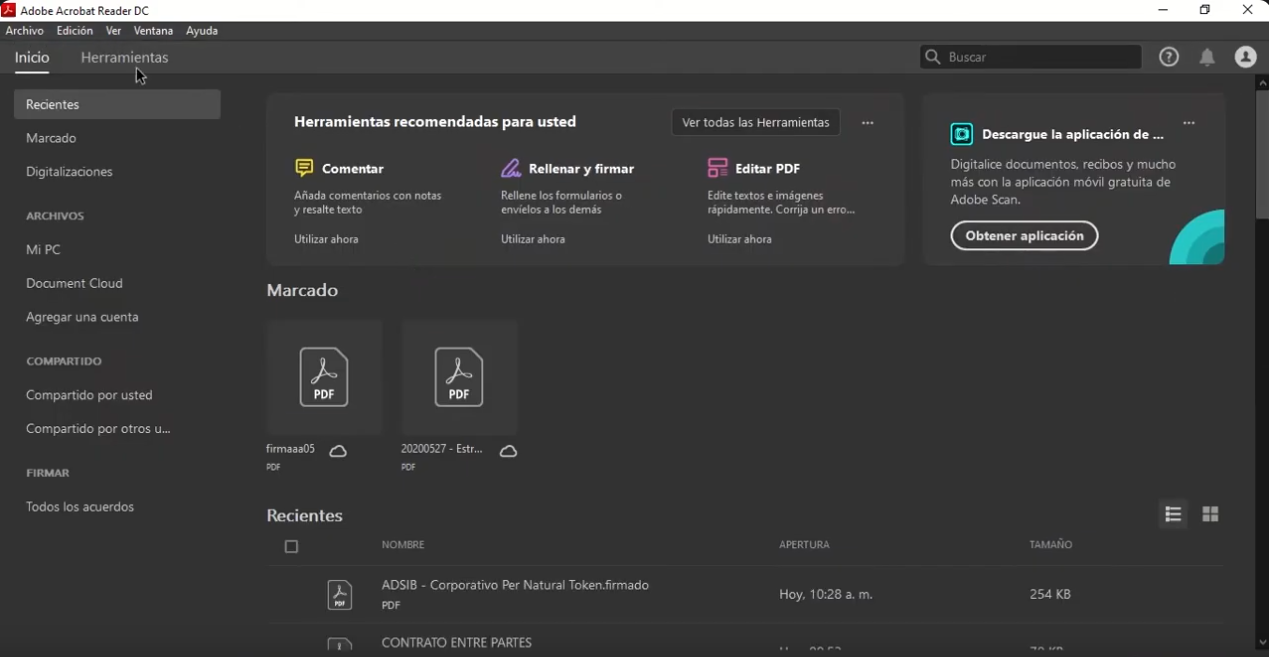This screenshot has width=1269, height=657.
Task: Click the Rellenar y firmar pen icon
Action: click(511, 168)
